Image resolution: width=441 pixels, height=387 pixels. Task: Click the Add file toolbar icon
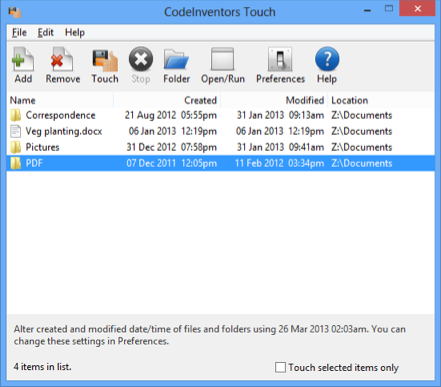pos(23,59)
